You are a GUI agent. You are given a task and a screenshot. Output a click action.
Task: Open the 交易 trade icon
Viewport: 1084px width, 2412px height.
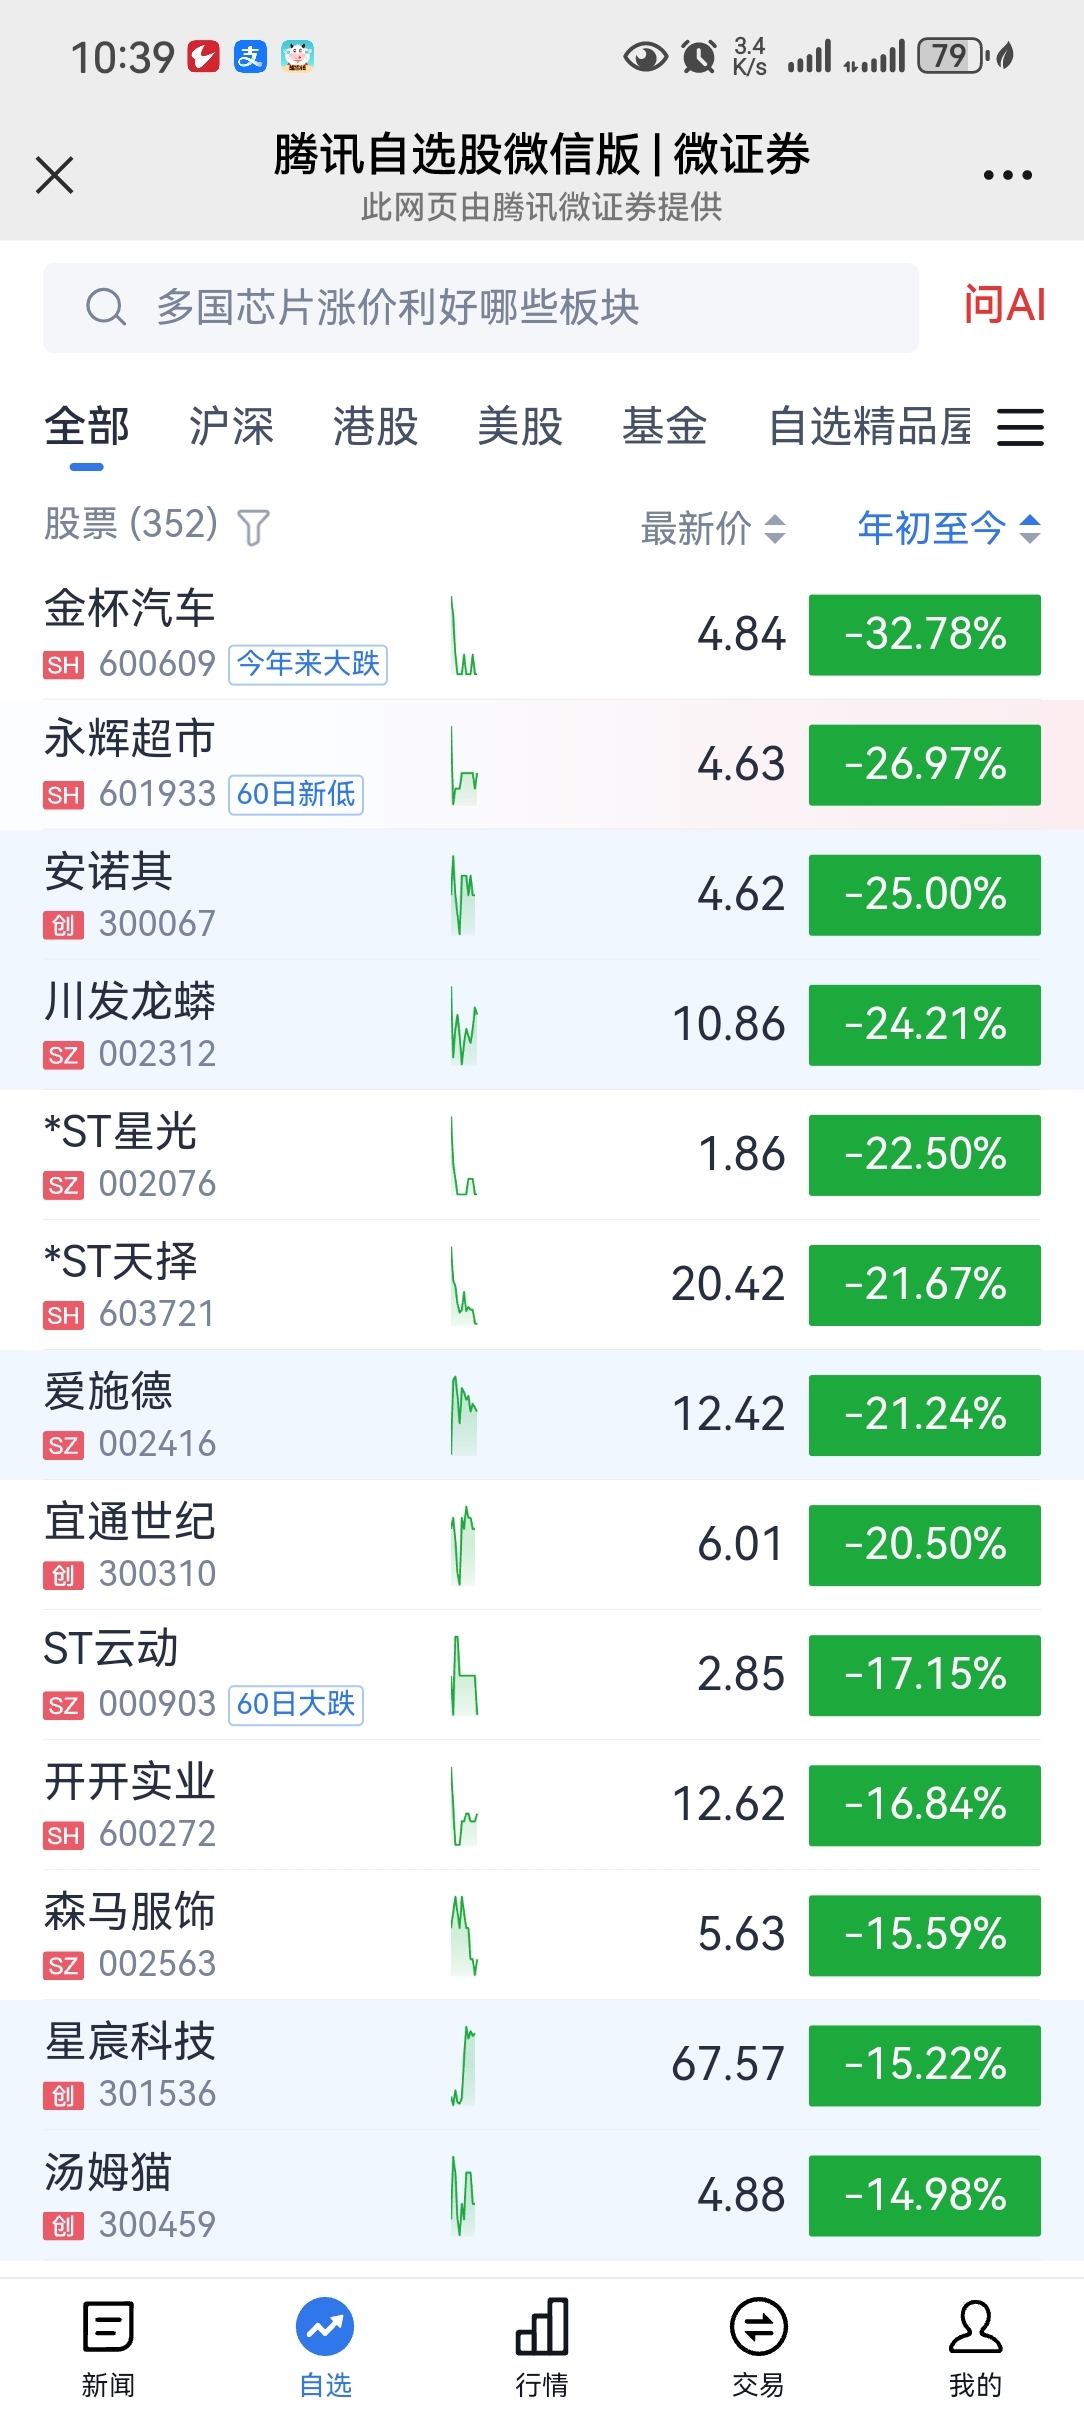758,2327
